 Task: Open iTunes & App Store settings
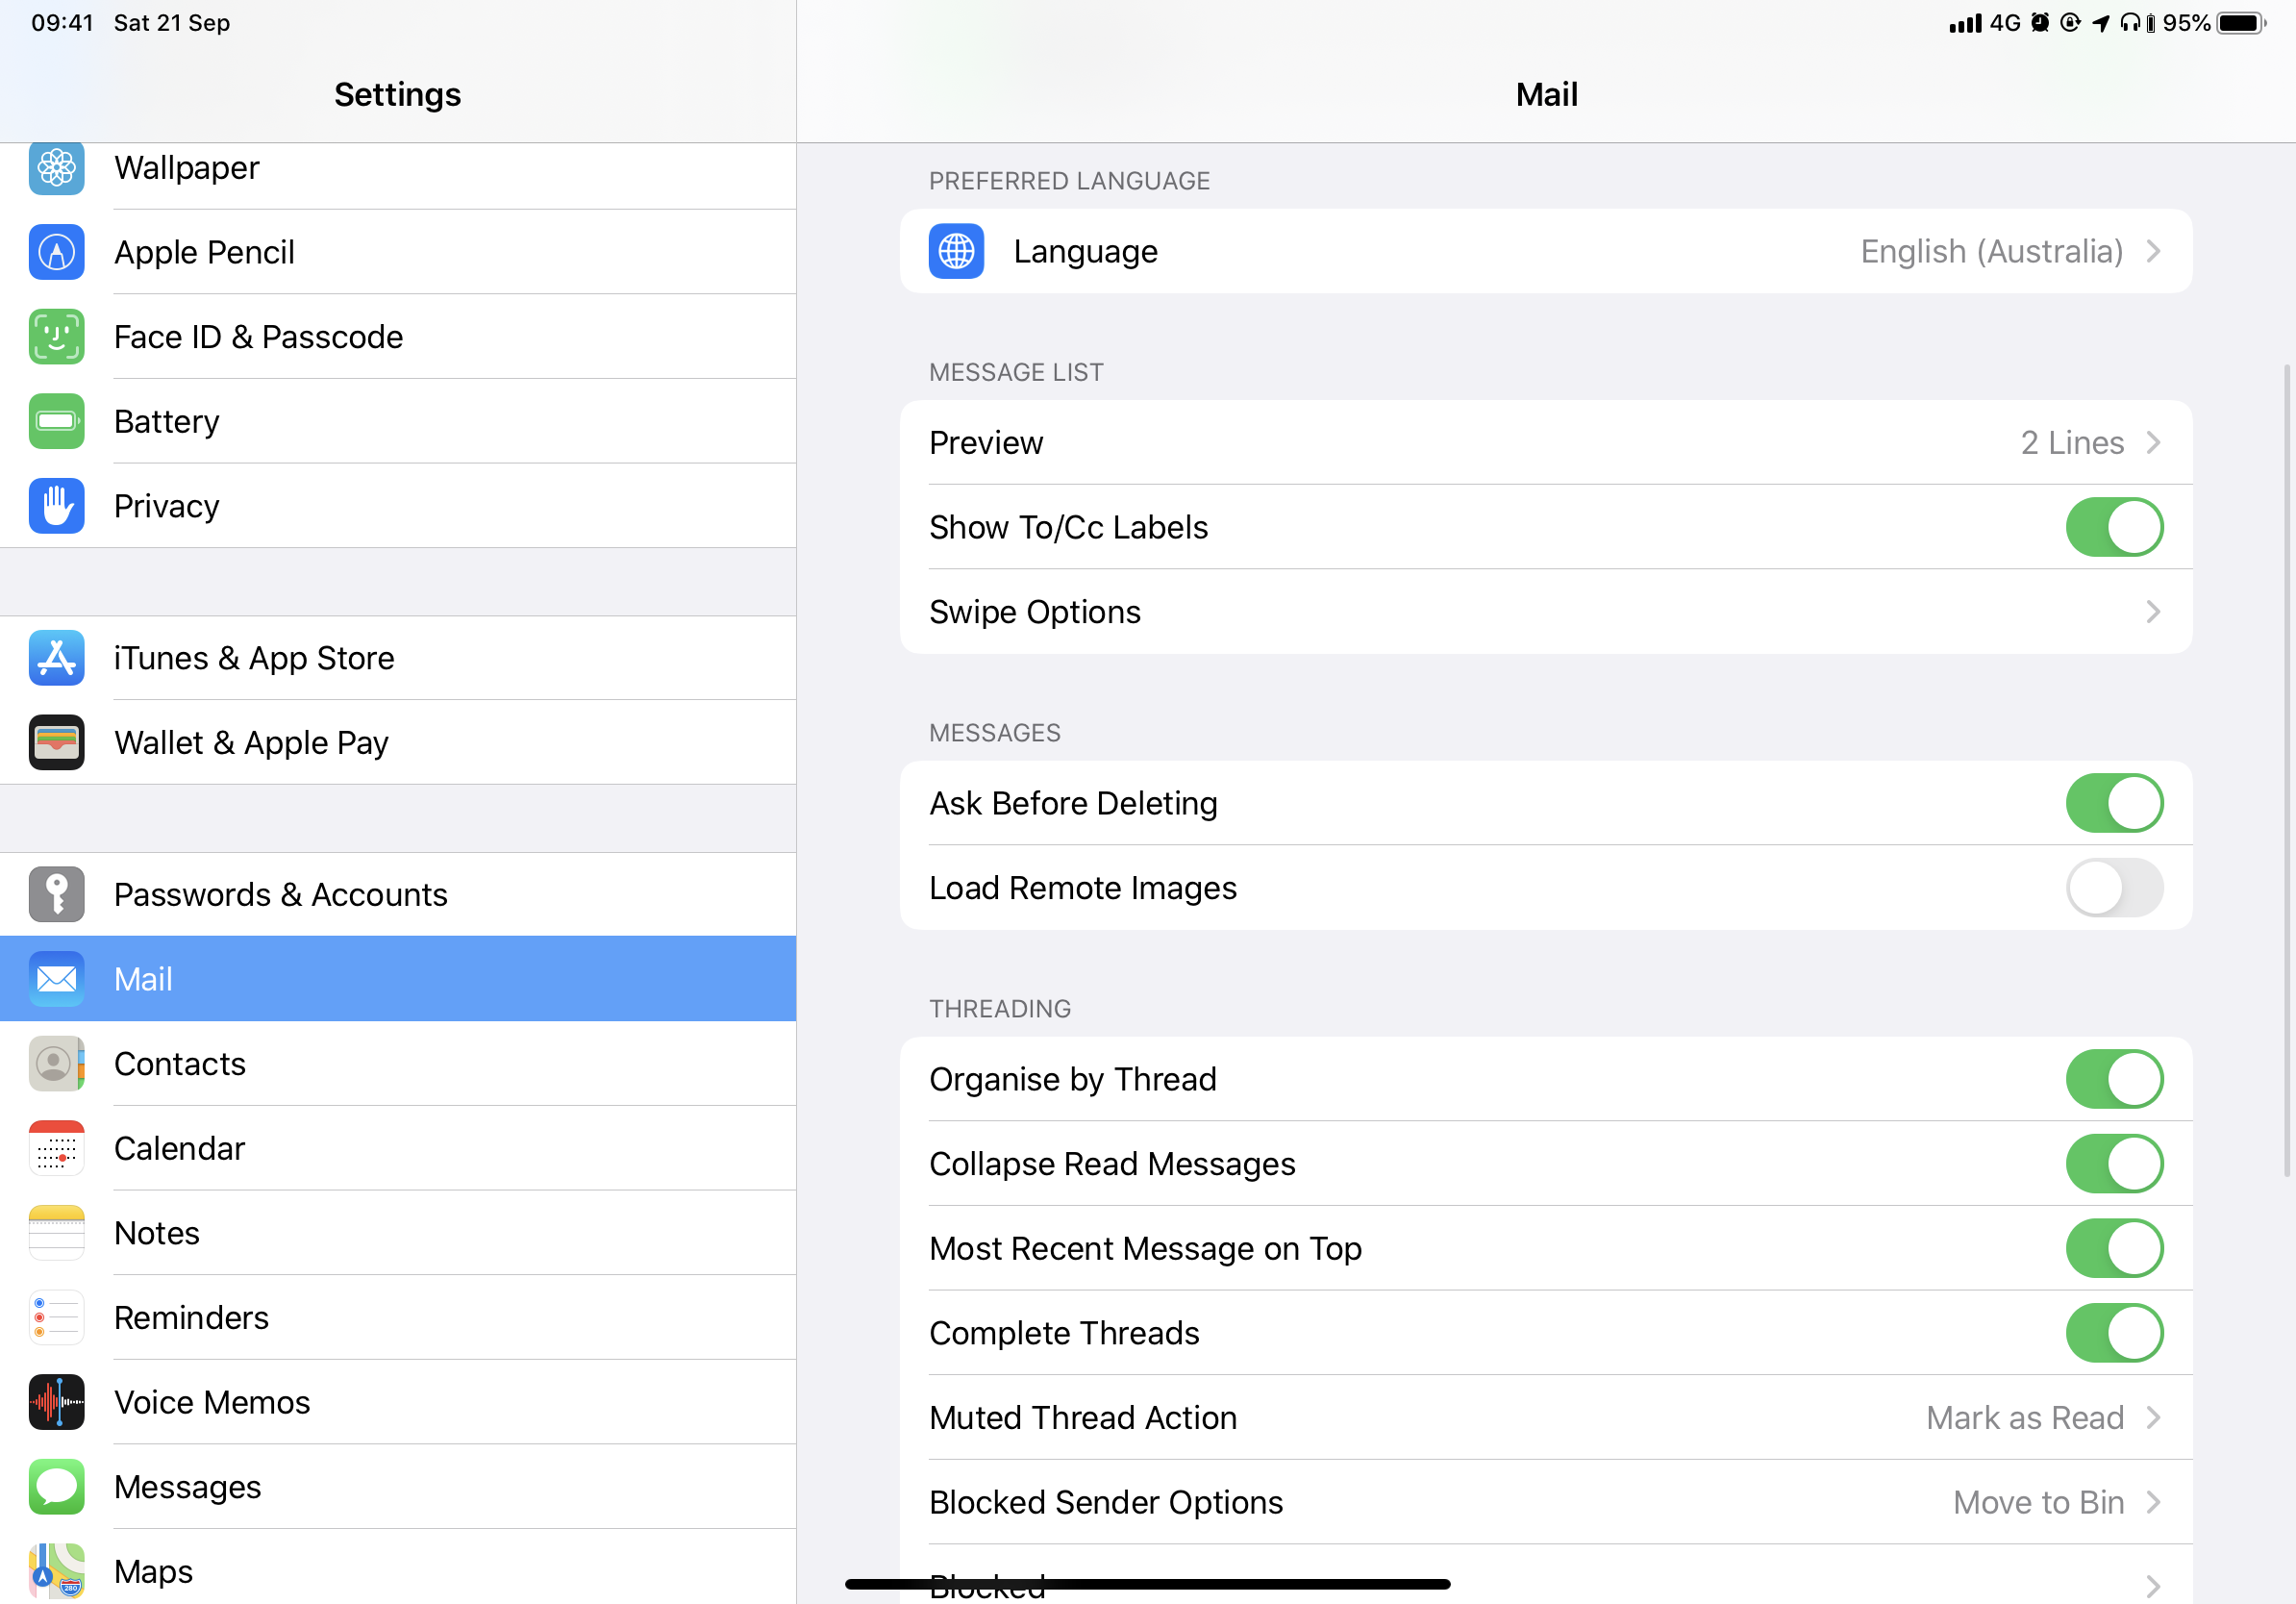398,658
